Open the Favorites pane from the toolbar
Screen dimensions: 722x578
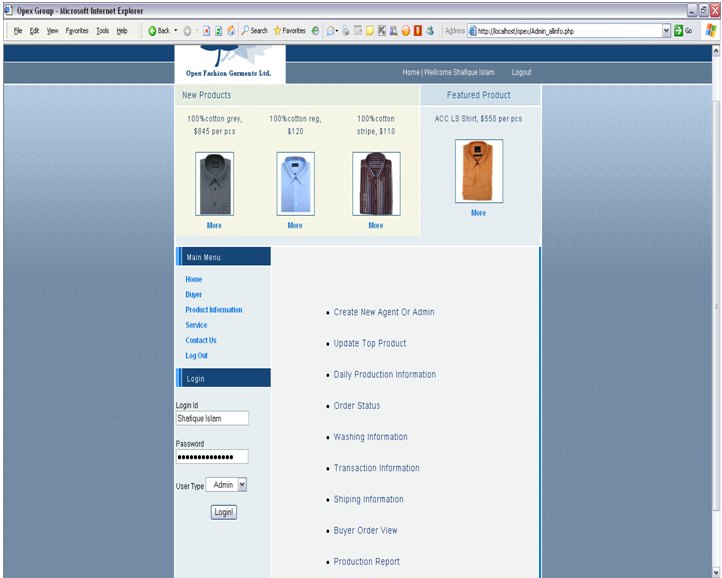(x=290, y=31)
